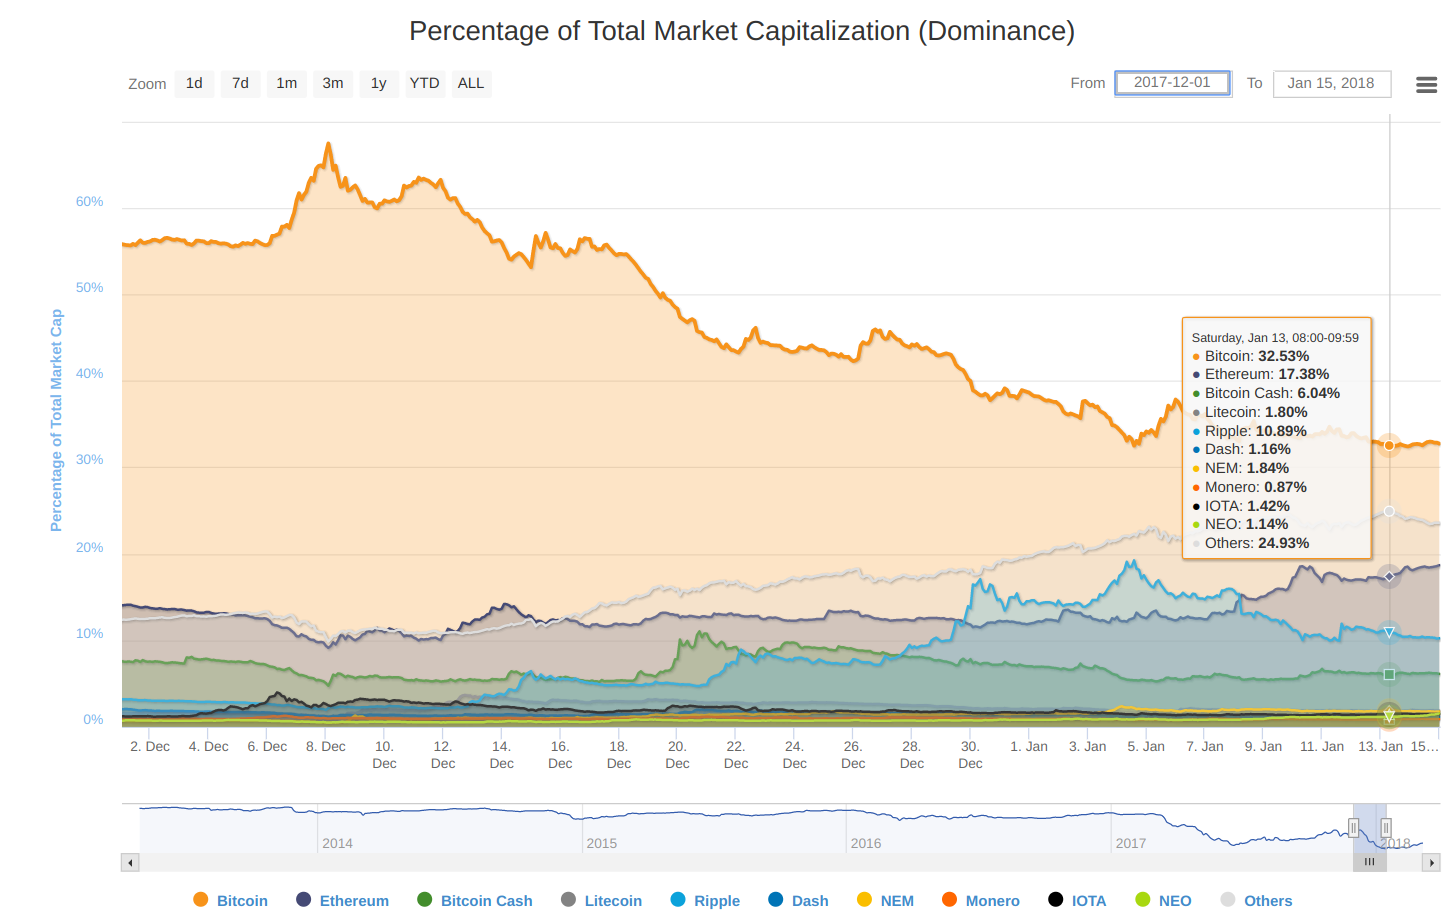Click right navigator range handle

pyautogui.click(x=1386, y=828)
